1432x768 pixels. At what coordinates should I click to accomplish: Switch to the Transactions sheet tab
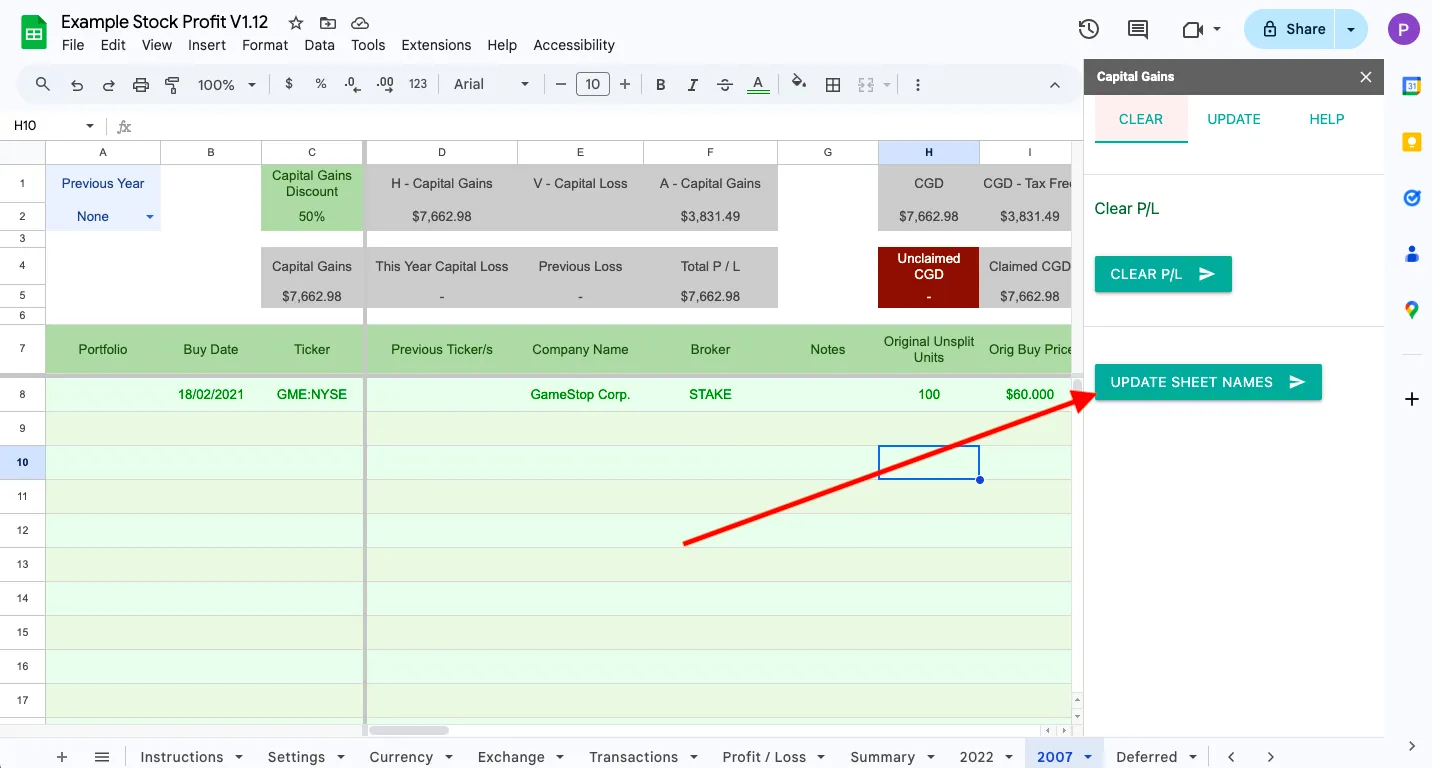pyautogui.click(x=633, y=757)
